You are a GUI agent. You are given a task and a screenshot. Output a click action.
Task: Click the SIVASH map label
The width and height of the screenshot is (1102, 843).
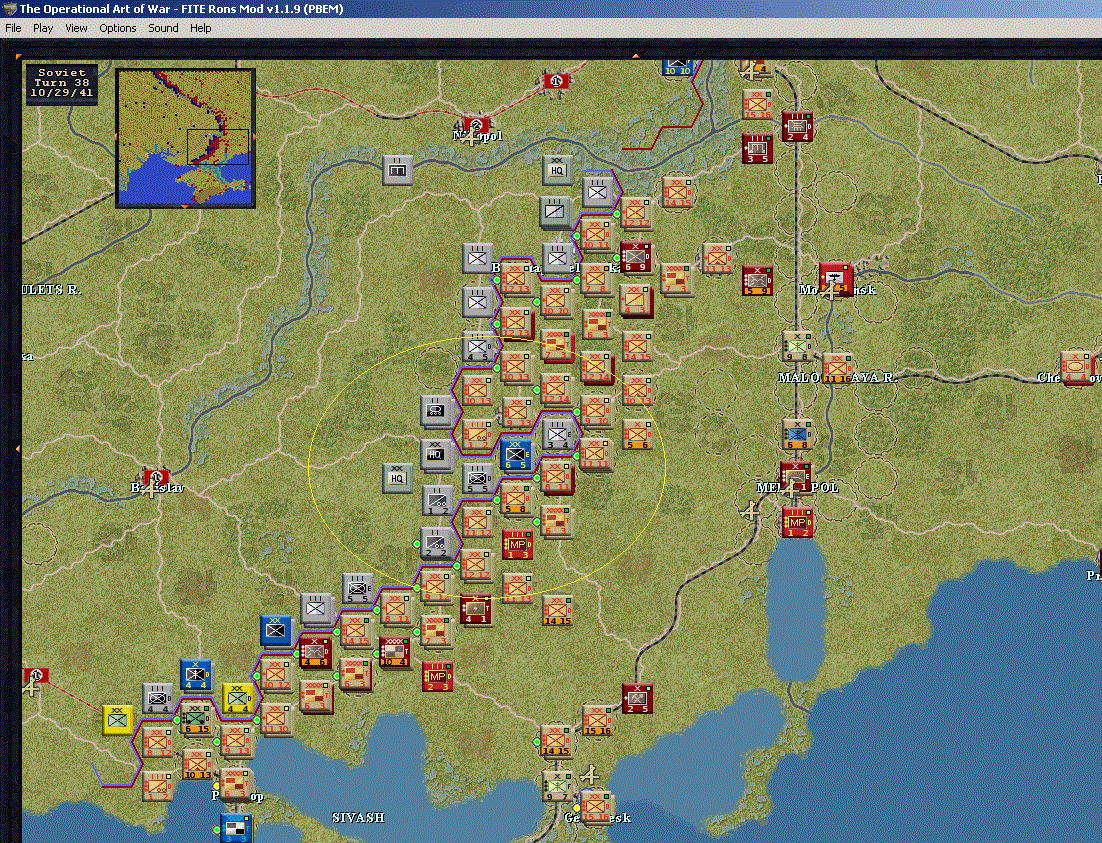(x=358, y=818)
